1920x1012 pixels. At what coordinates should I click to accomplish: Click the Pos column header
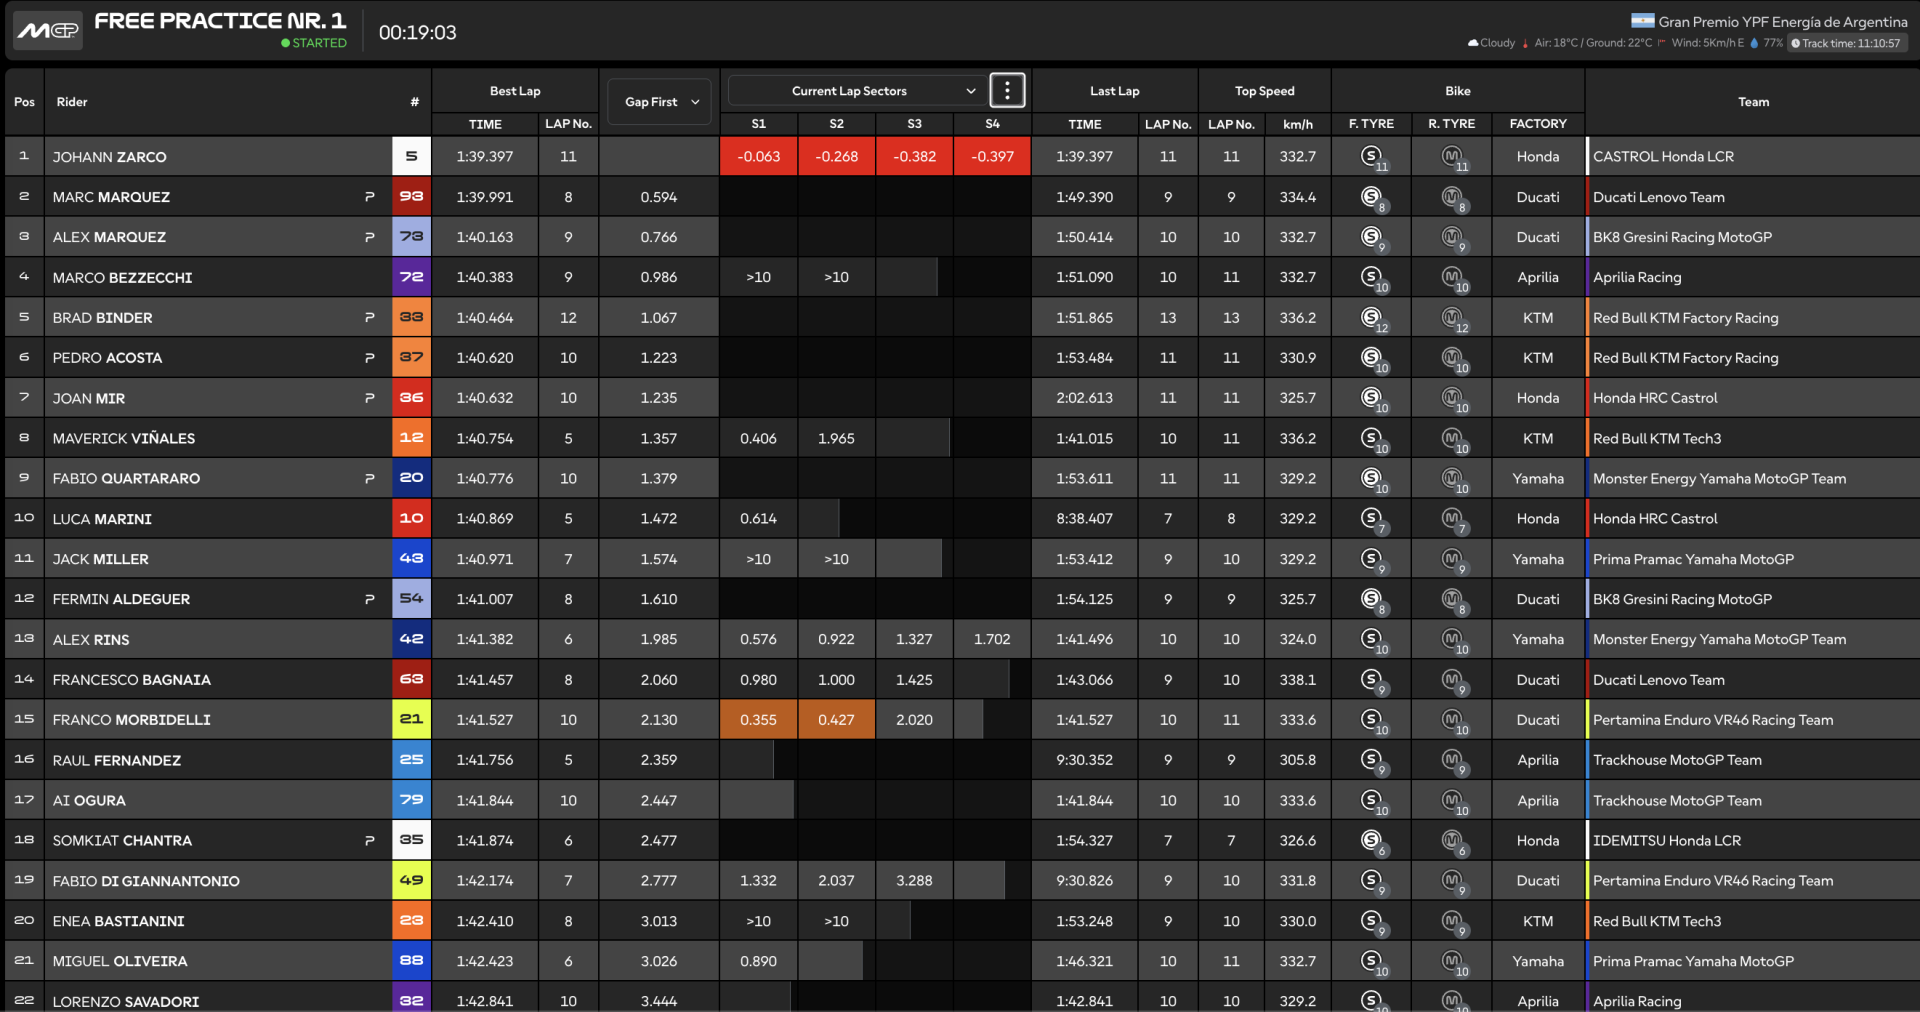click(x=24, y=102)
